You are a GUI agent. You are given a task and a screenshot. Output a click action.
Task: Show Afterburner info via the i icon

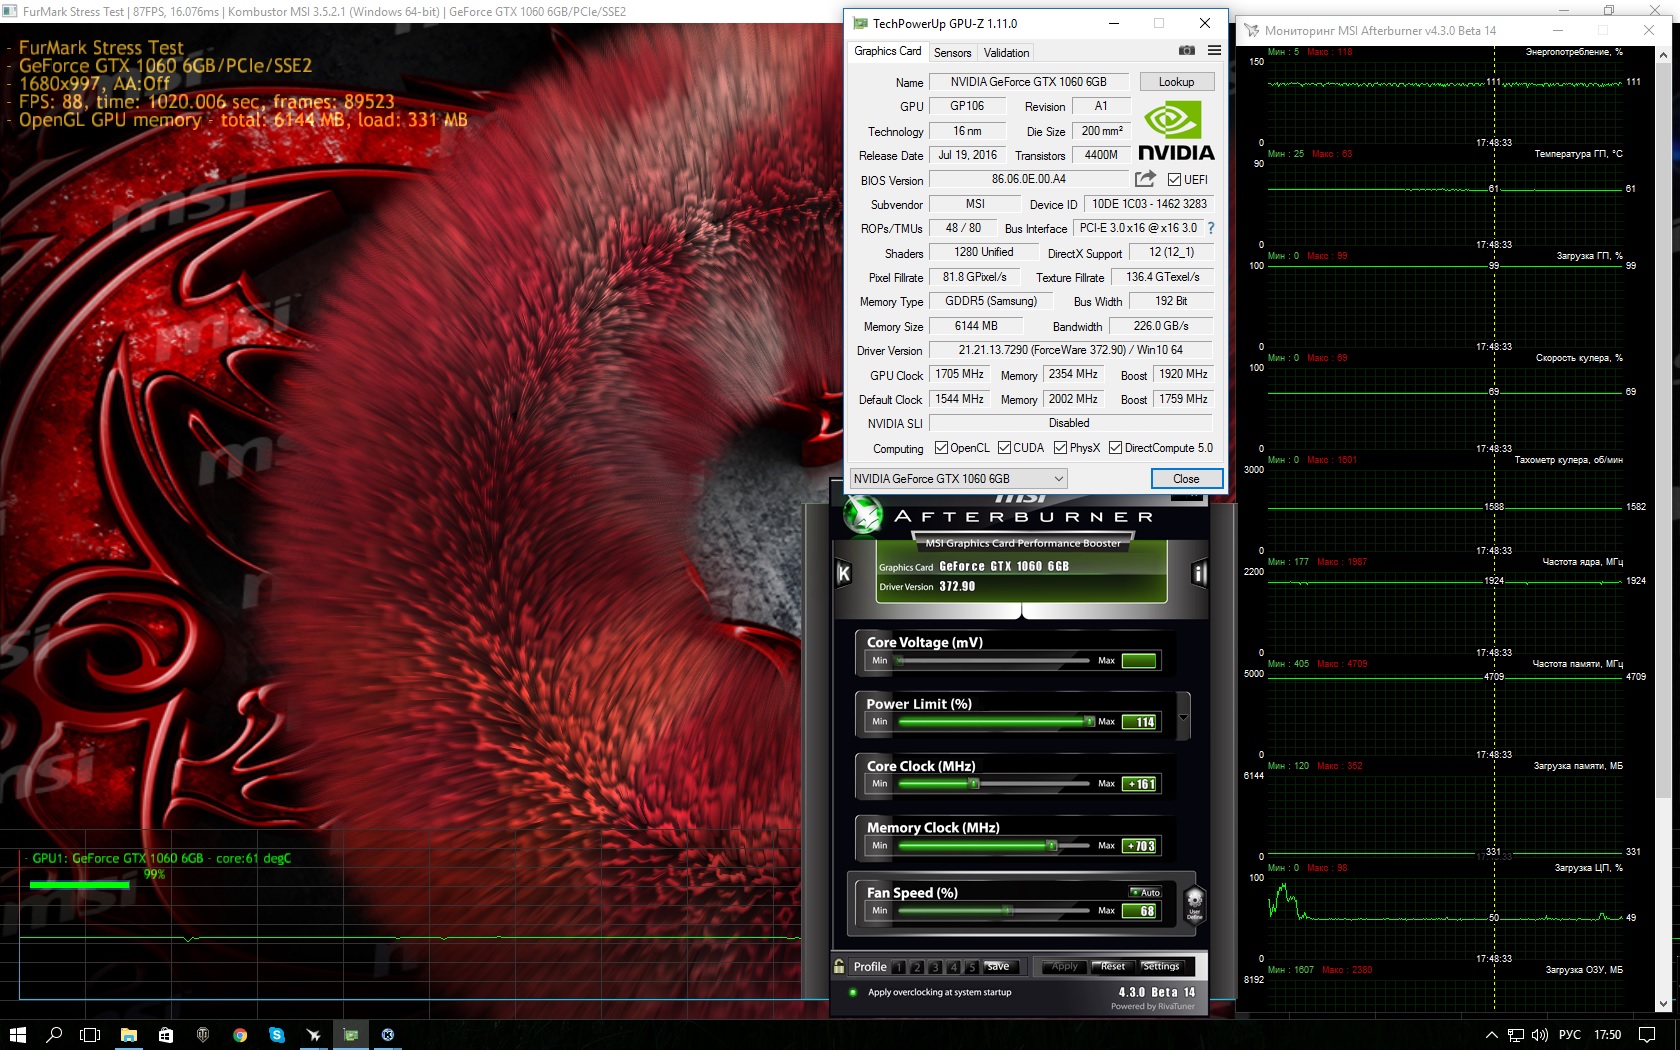pyautogui.click(x=1199, y=573)
